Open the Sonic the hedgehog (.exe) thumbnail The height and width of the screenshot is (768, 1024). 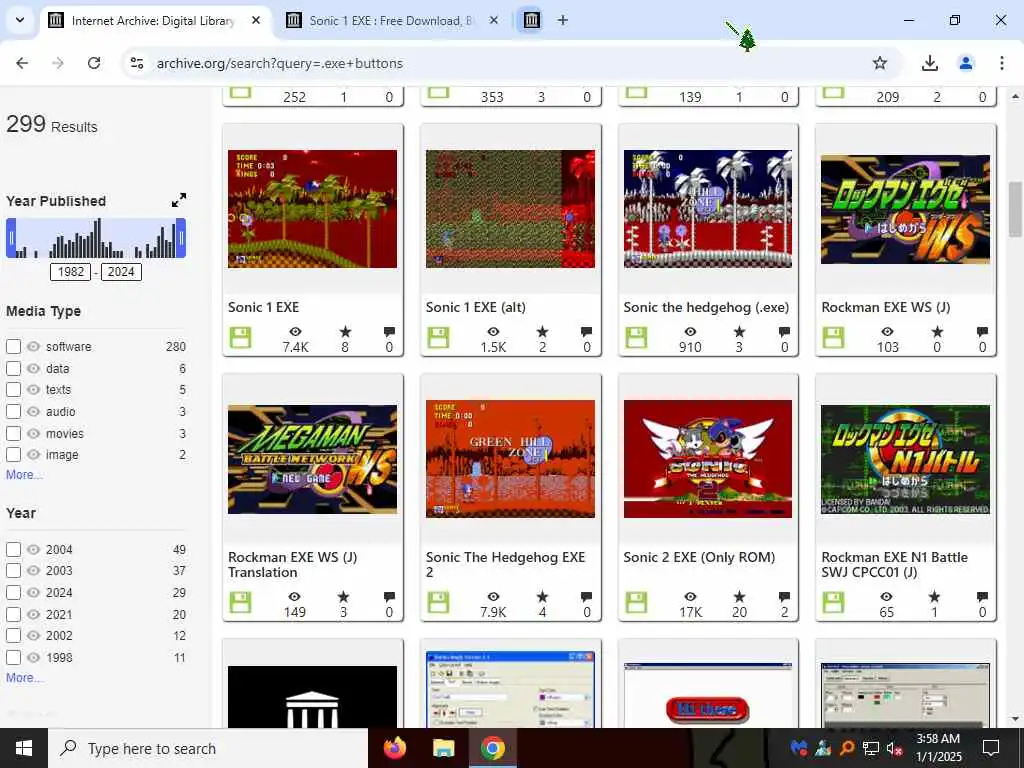coord(708,209)
